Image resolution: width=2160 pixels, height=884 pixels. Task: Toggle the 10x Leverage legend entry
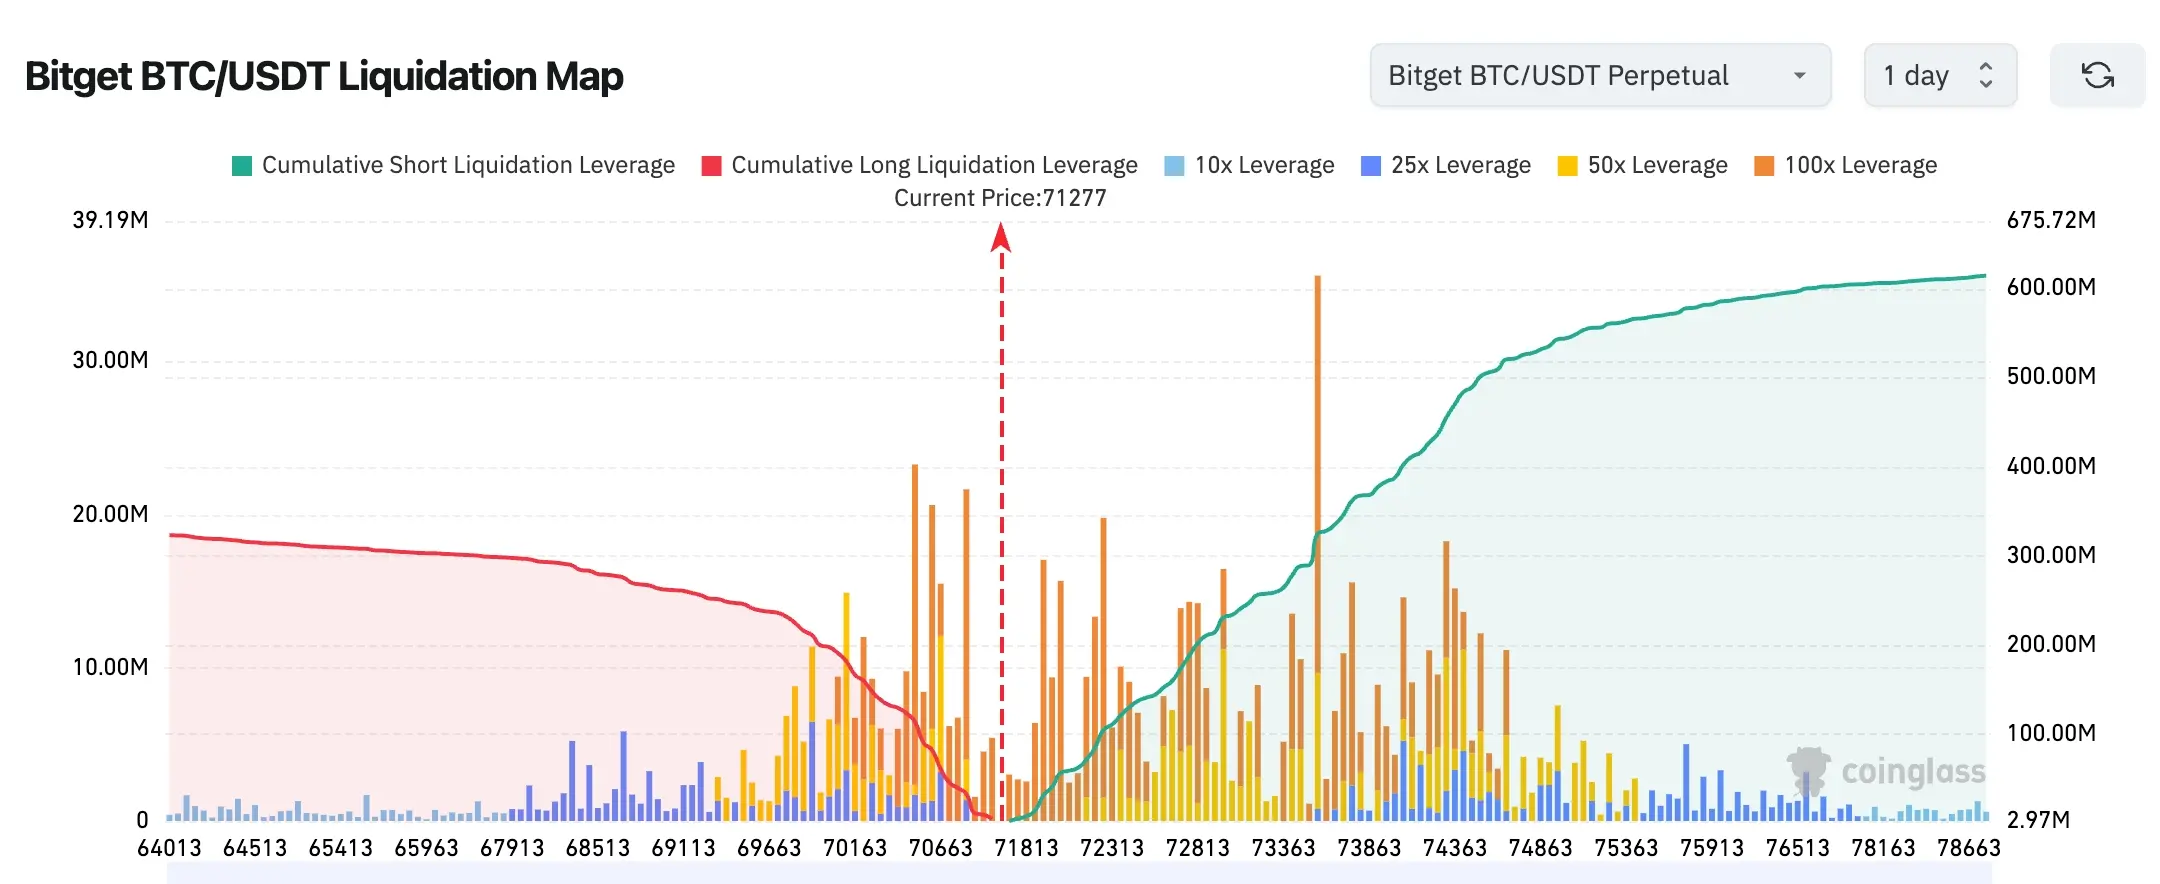[1250, 165]
